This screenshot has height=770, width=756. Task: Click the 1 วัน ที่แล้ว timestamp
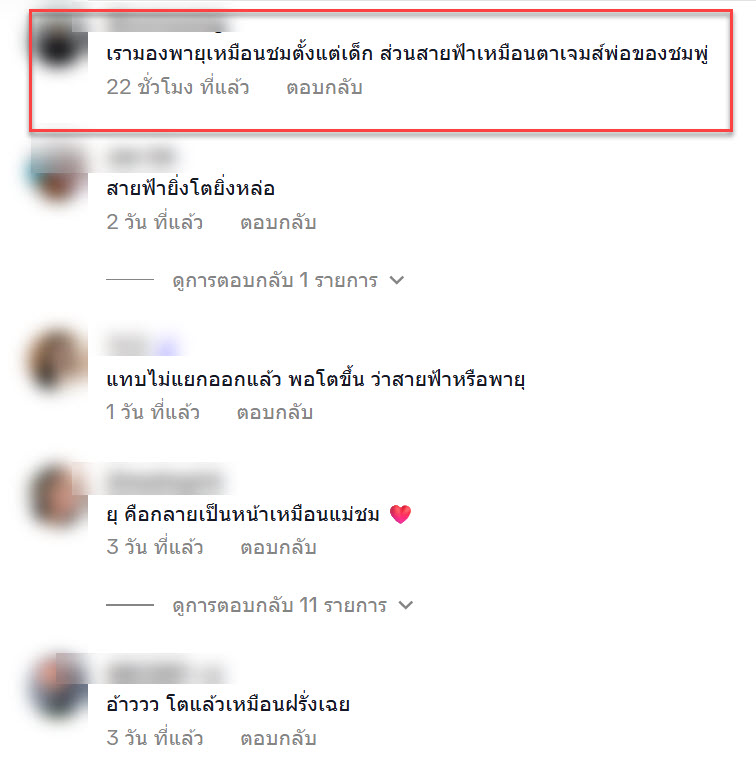pyautogui.click(x=153, y=412)
